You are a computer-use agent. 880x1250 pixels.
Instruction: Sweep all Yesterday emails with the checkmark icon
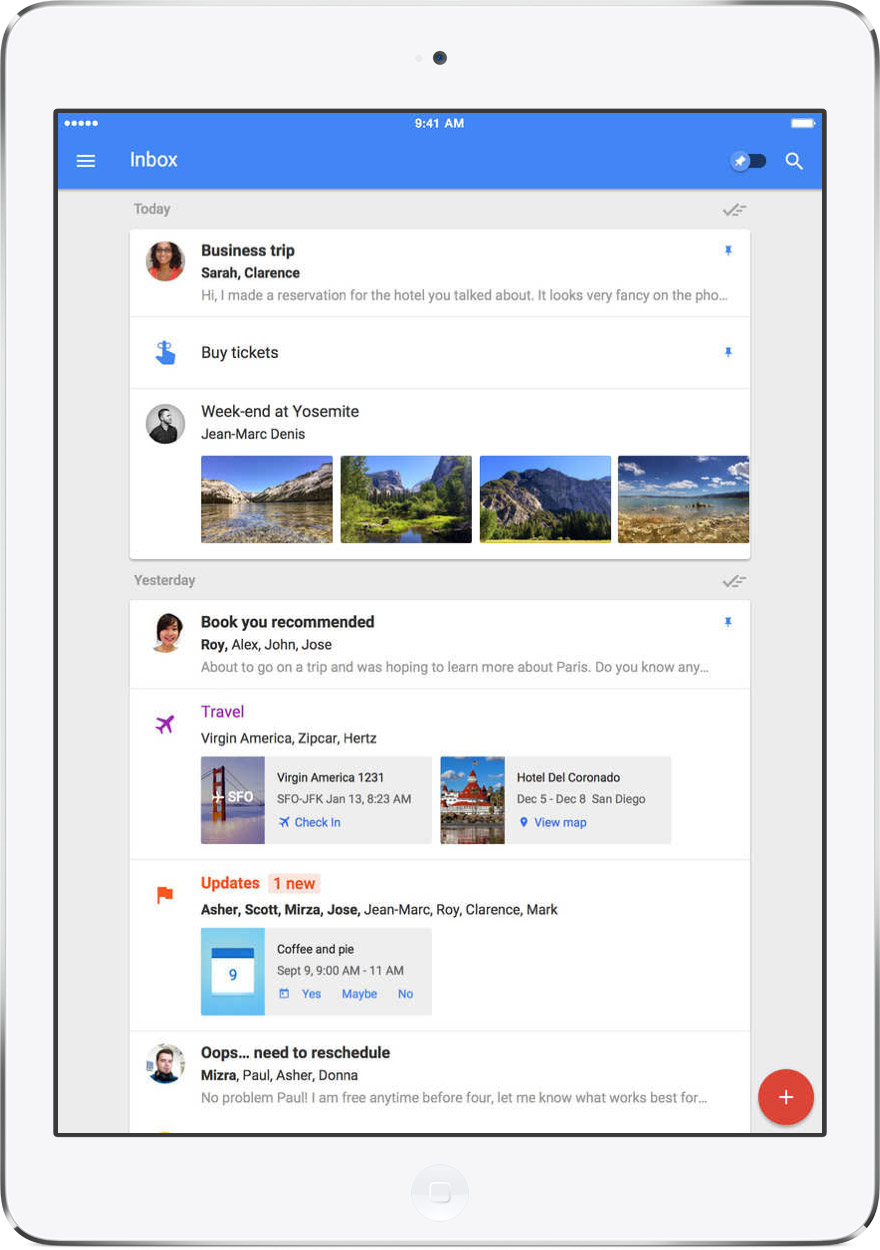coord(735,581)
